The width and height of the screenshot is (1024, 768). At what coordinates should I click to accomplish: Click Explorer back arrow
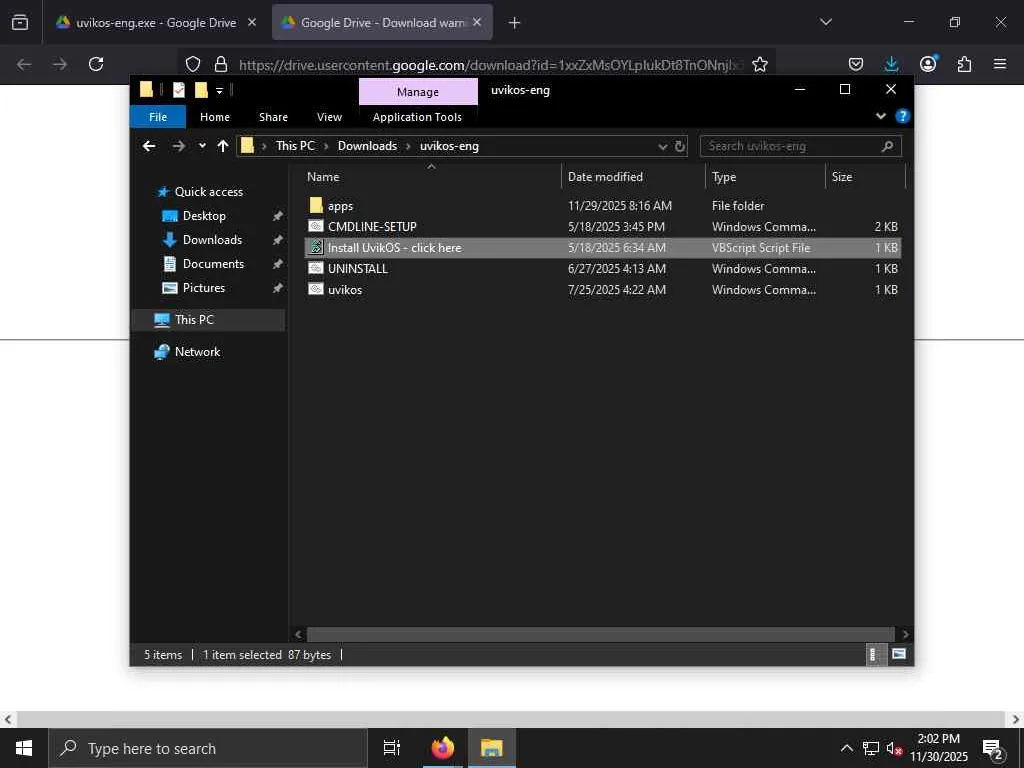149,146
